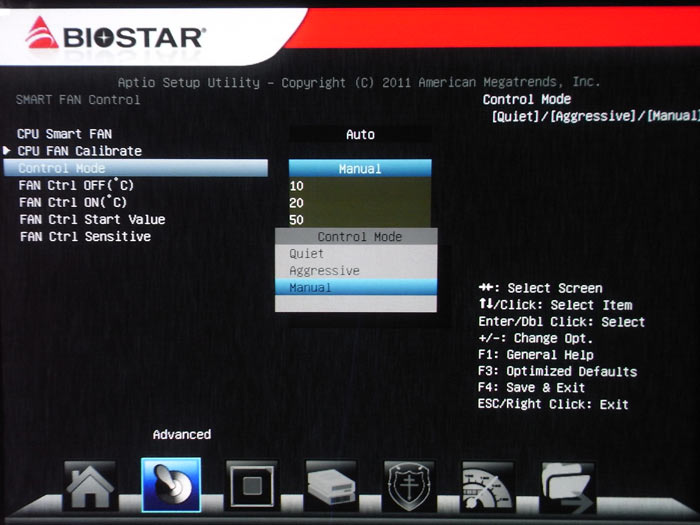Open the Security shield icon

click(410, 487)
